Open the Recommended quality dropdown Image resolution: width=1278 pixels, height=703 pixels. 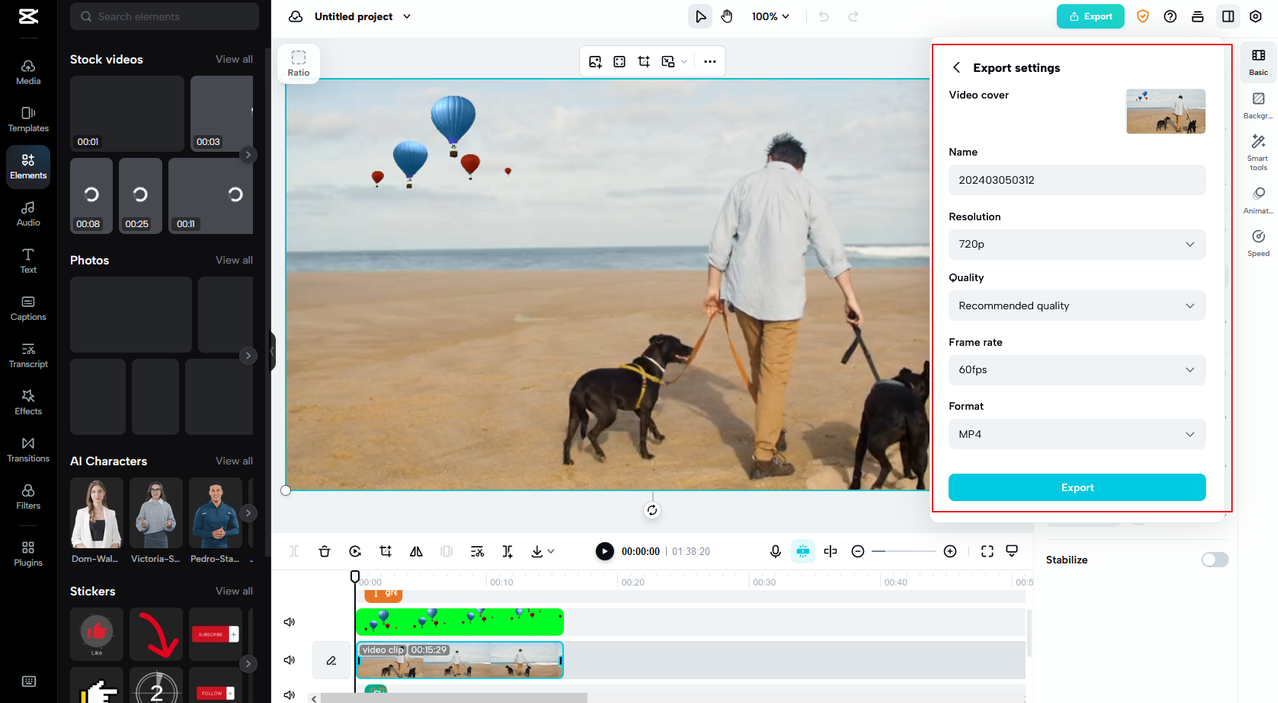[1077, 306]
